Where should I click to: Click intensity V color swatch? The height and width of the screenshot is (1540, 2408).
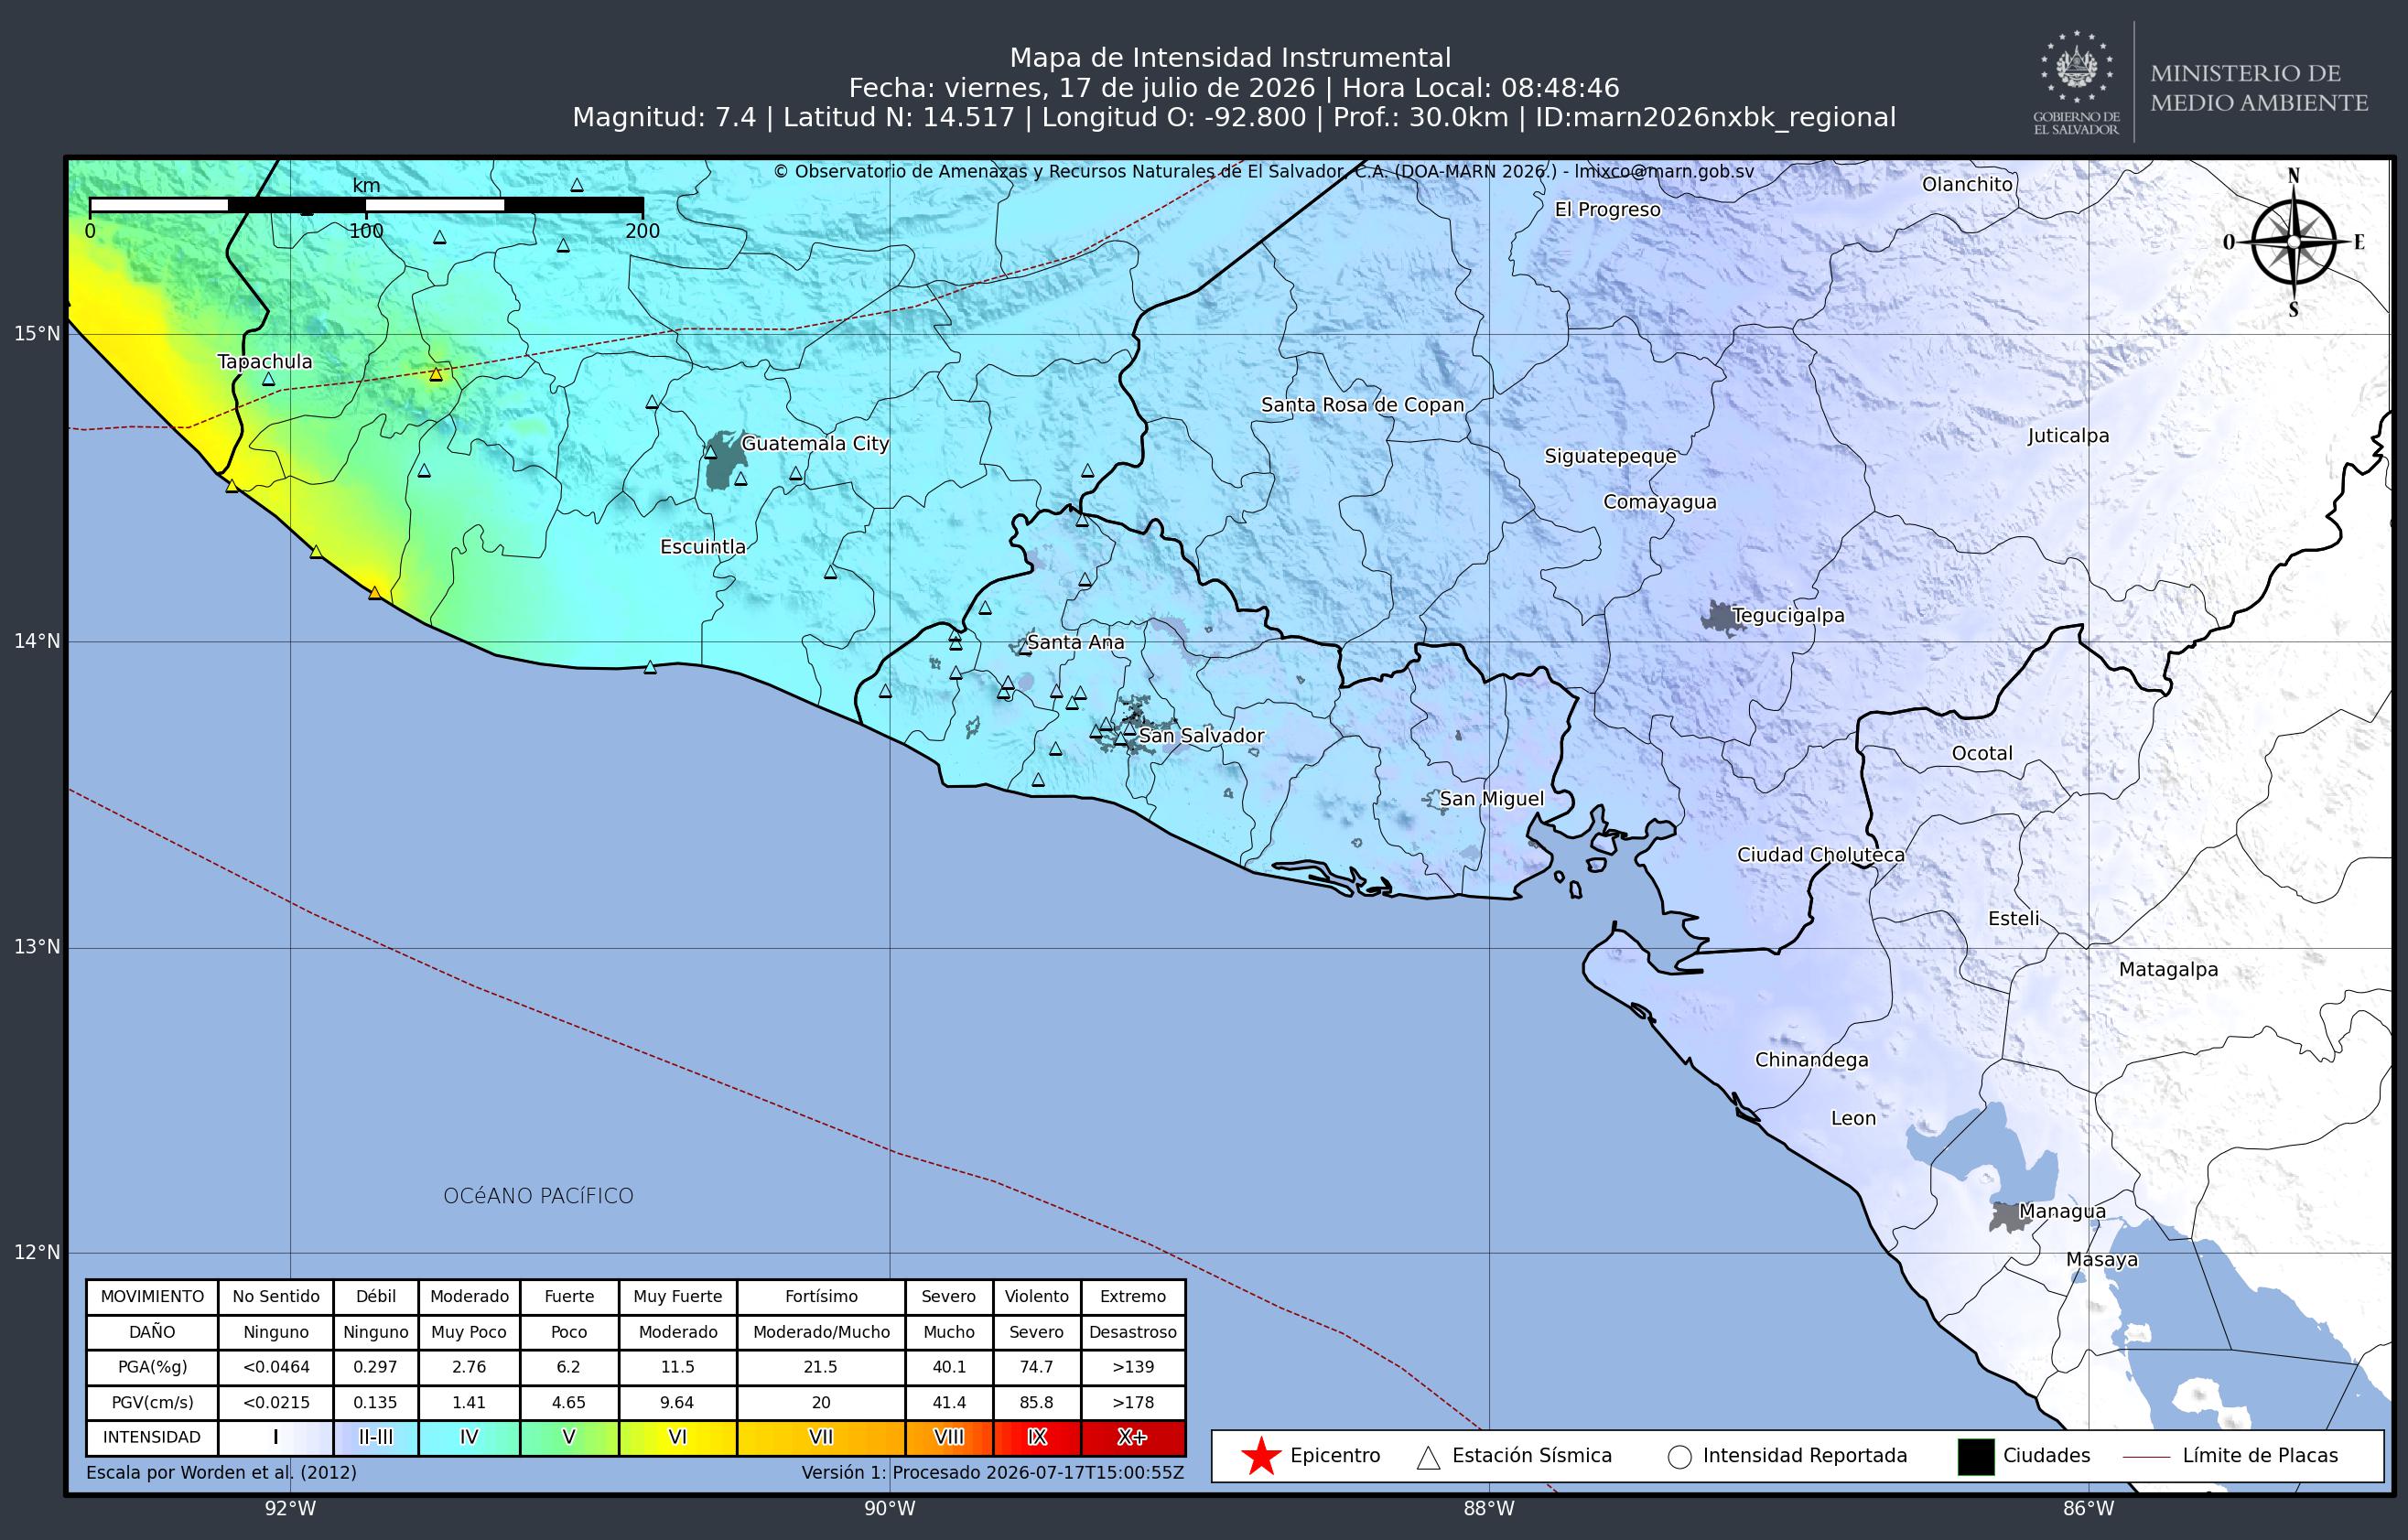(x=569, y=1438)
